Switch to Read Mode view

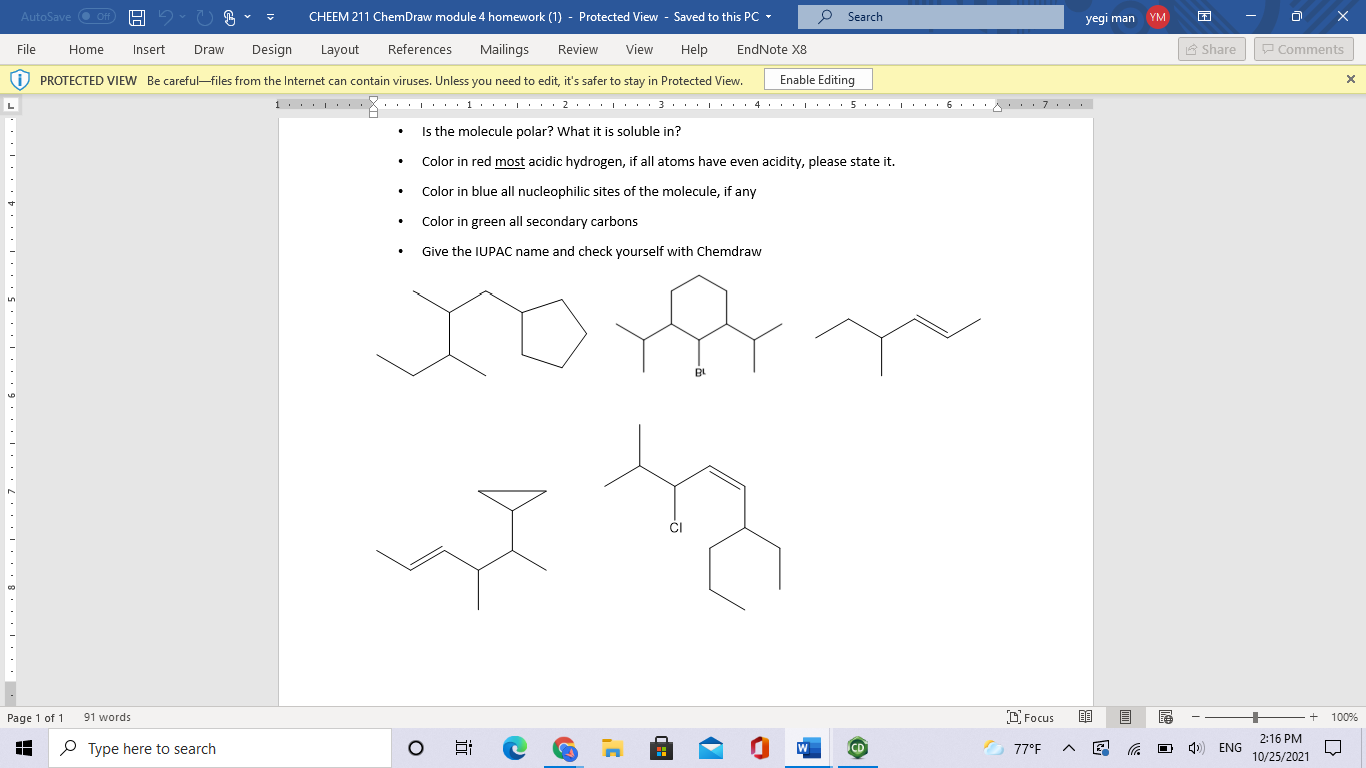[1085, 717]
